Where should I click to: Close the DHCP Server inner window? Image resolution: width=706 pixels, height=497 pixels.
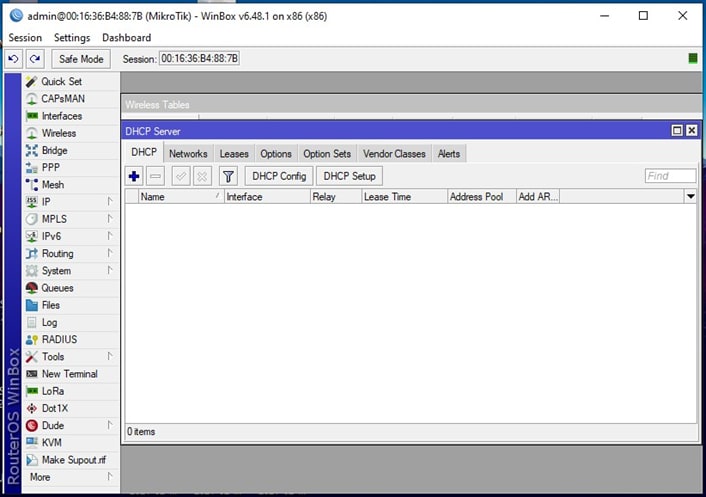tap(692, 131)
